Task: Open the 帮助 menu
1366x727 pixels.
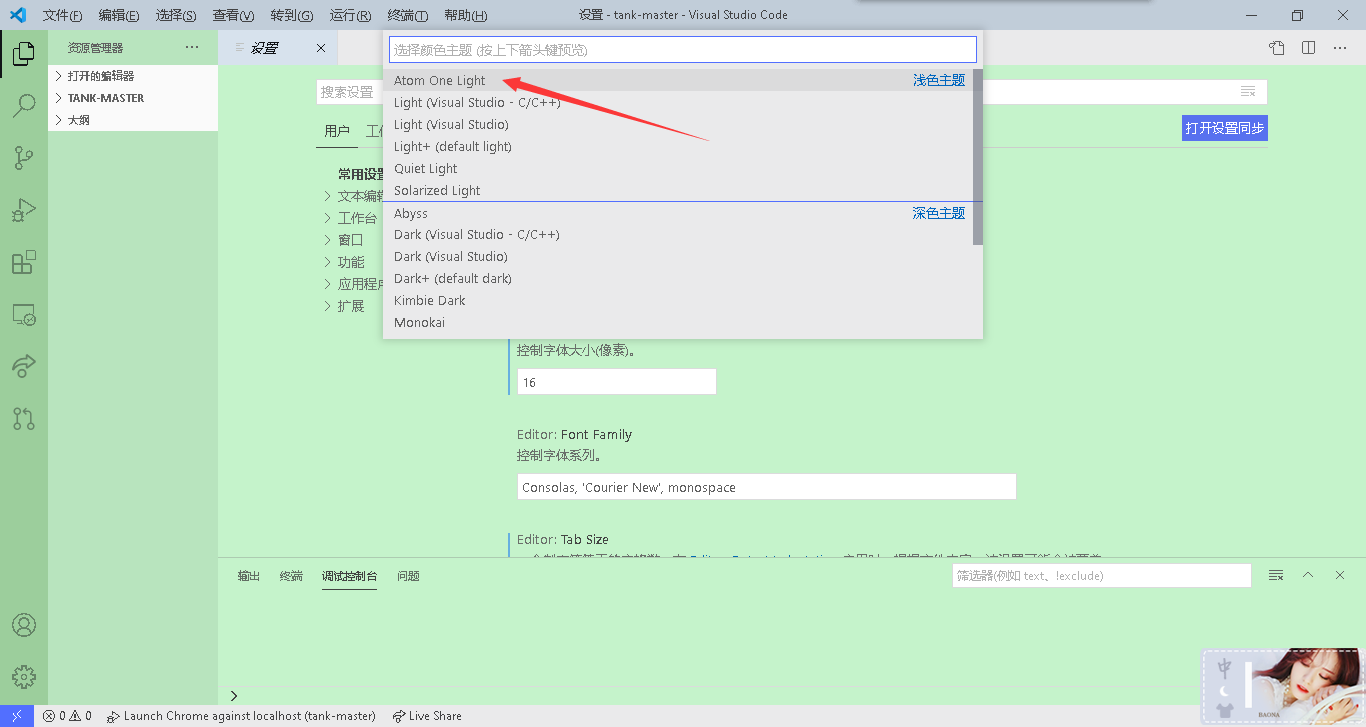Action: click(465, 15)
